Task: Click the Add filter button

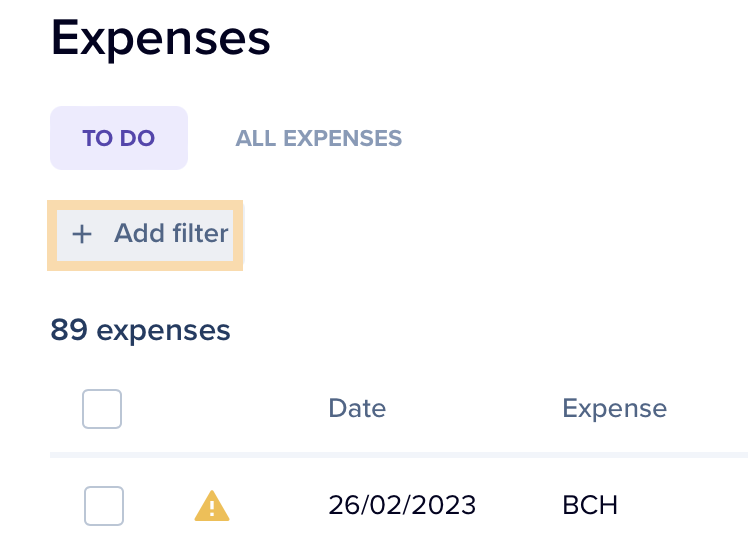Action: [145, 235]
